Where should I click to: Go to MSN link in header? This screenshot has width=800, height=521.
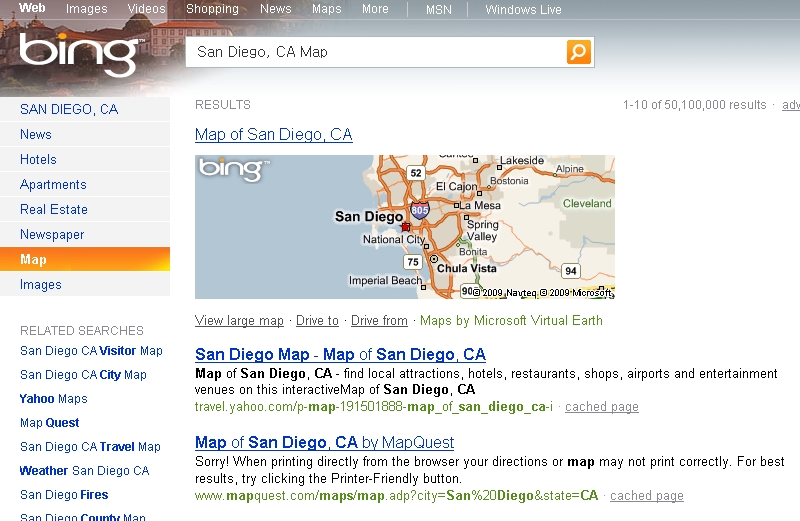[x=439, y=10]
